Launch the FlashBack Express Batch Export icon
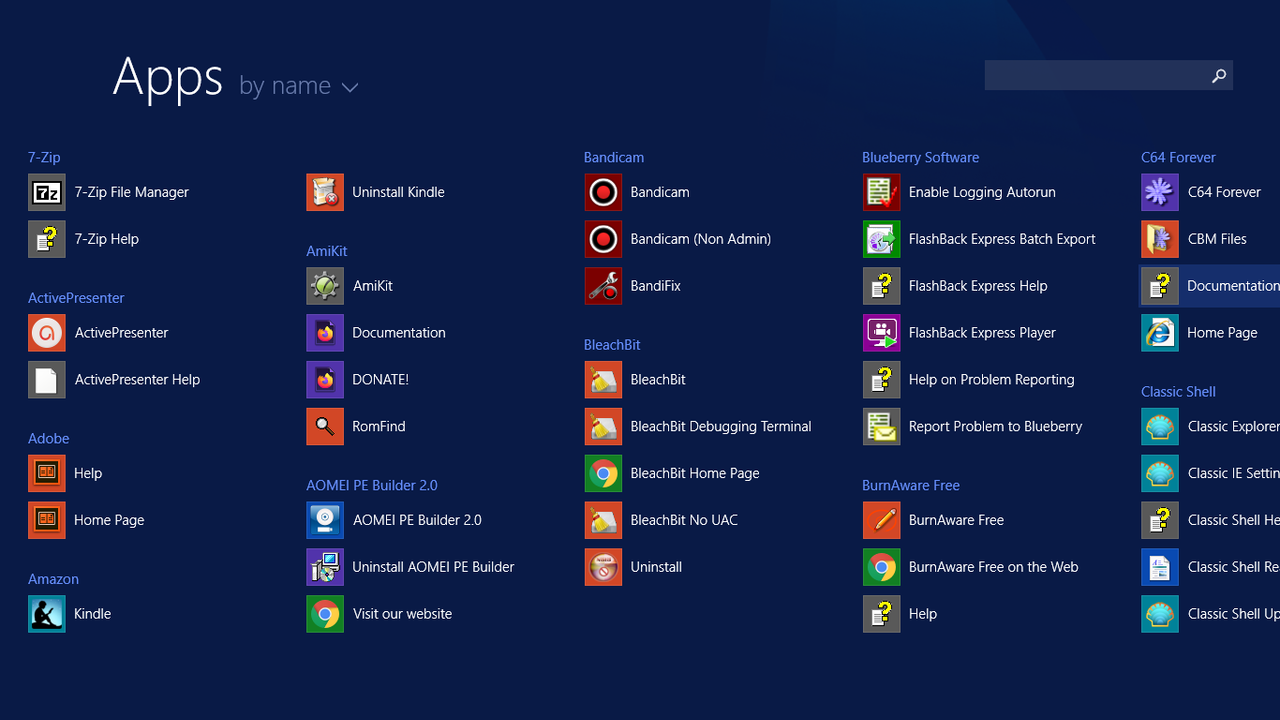This screenshot has width=1280, height=720. pos(881,239)
